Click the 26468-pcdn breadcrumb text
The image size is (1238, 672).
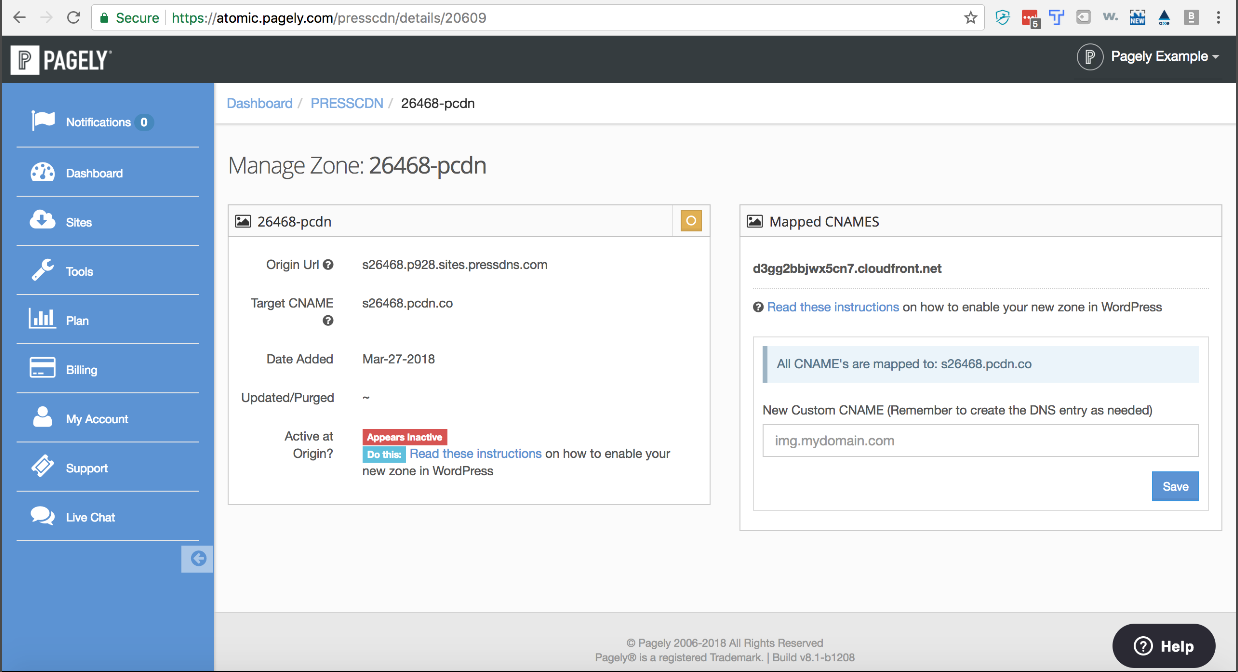(438, 103)
